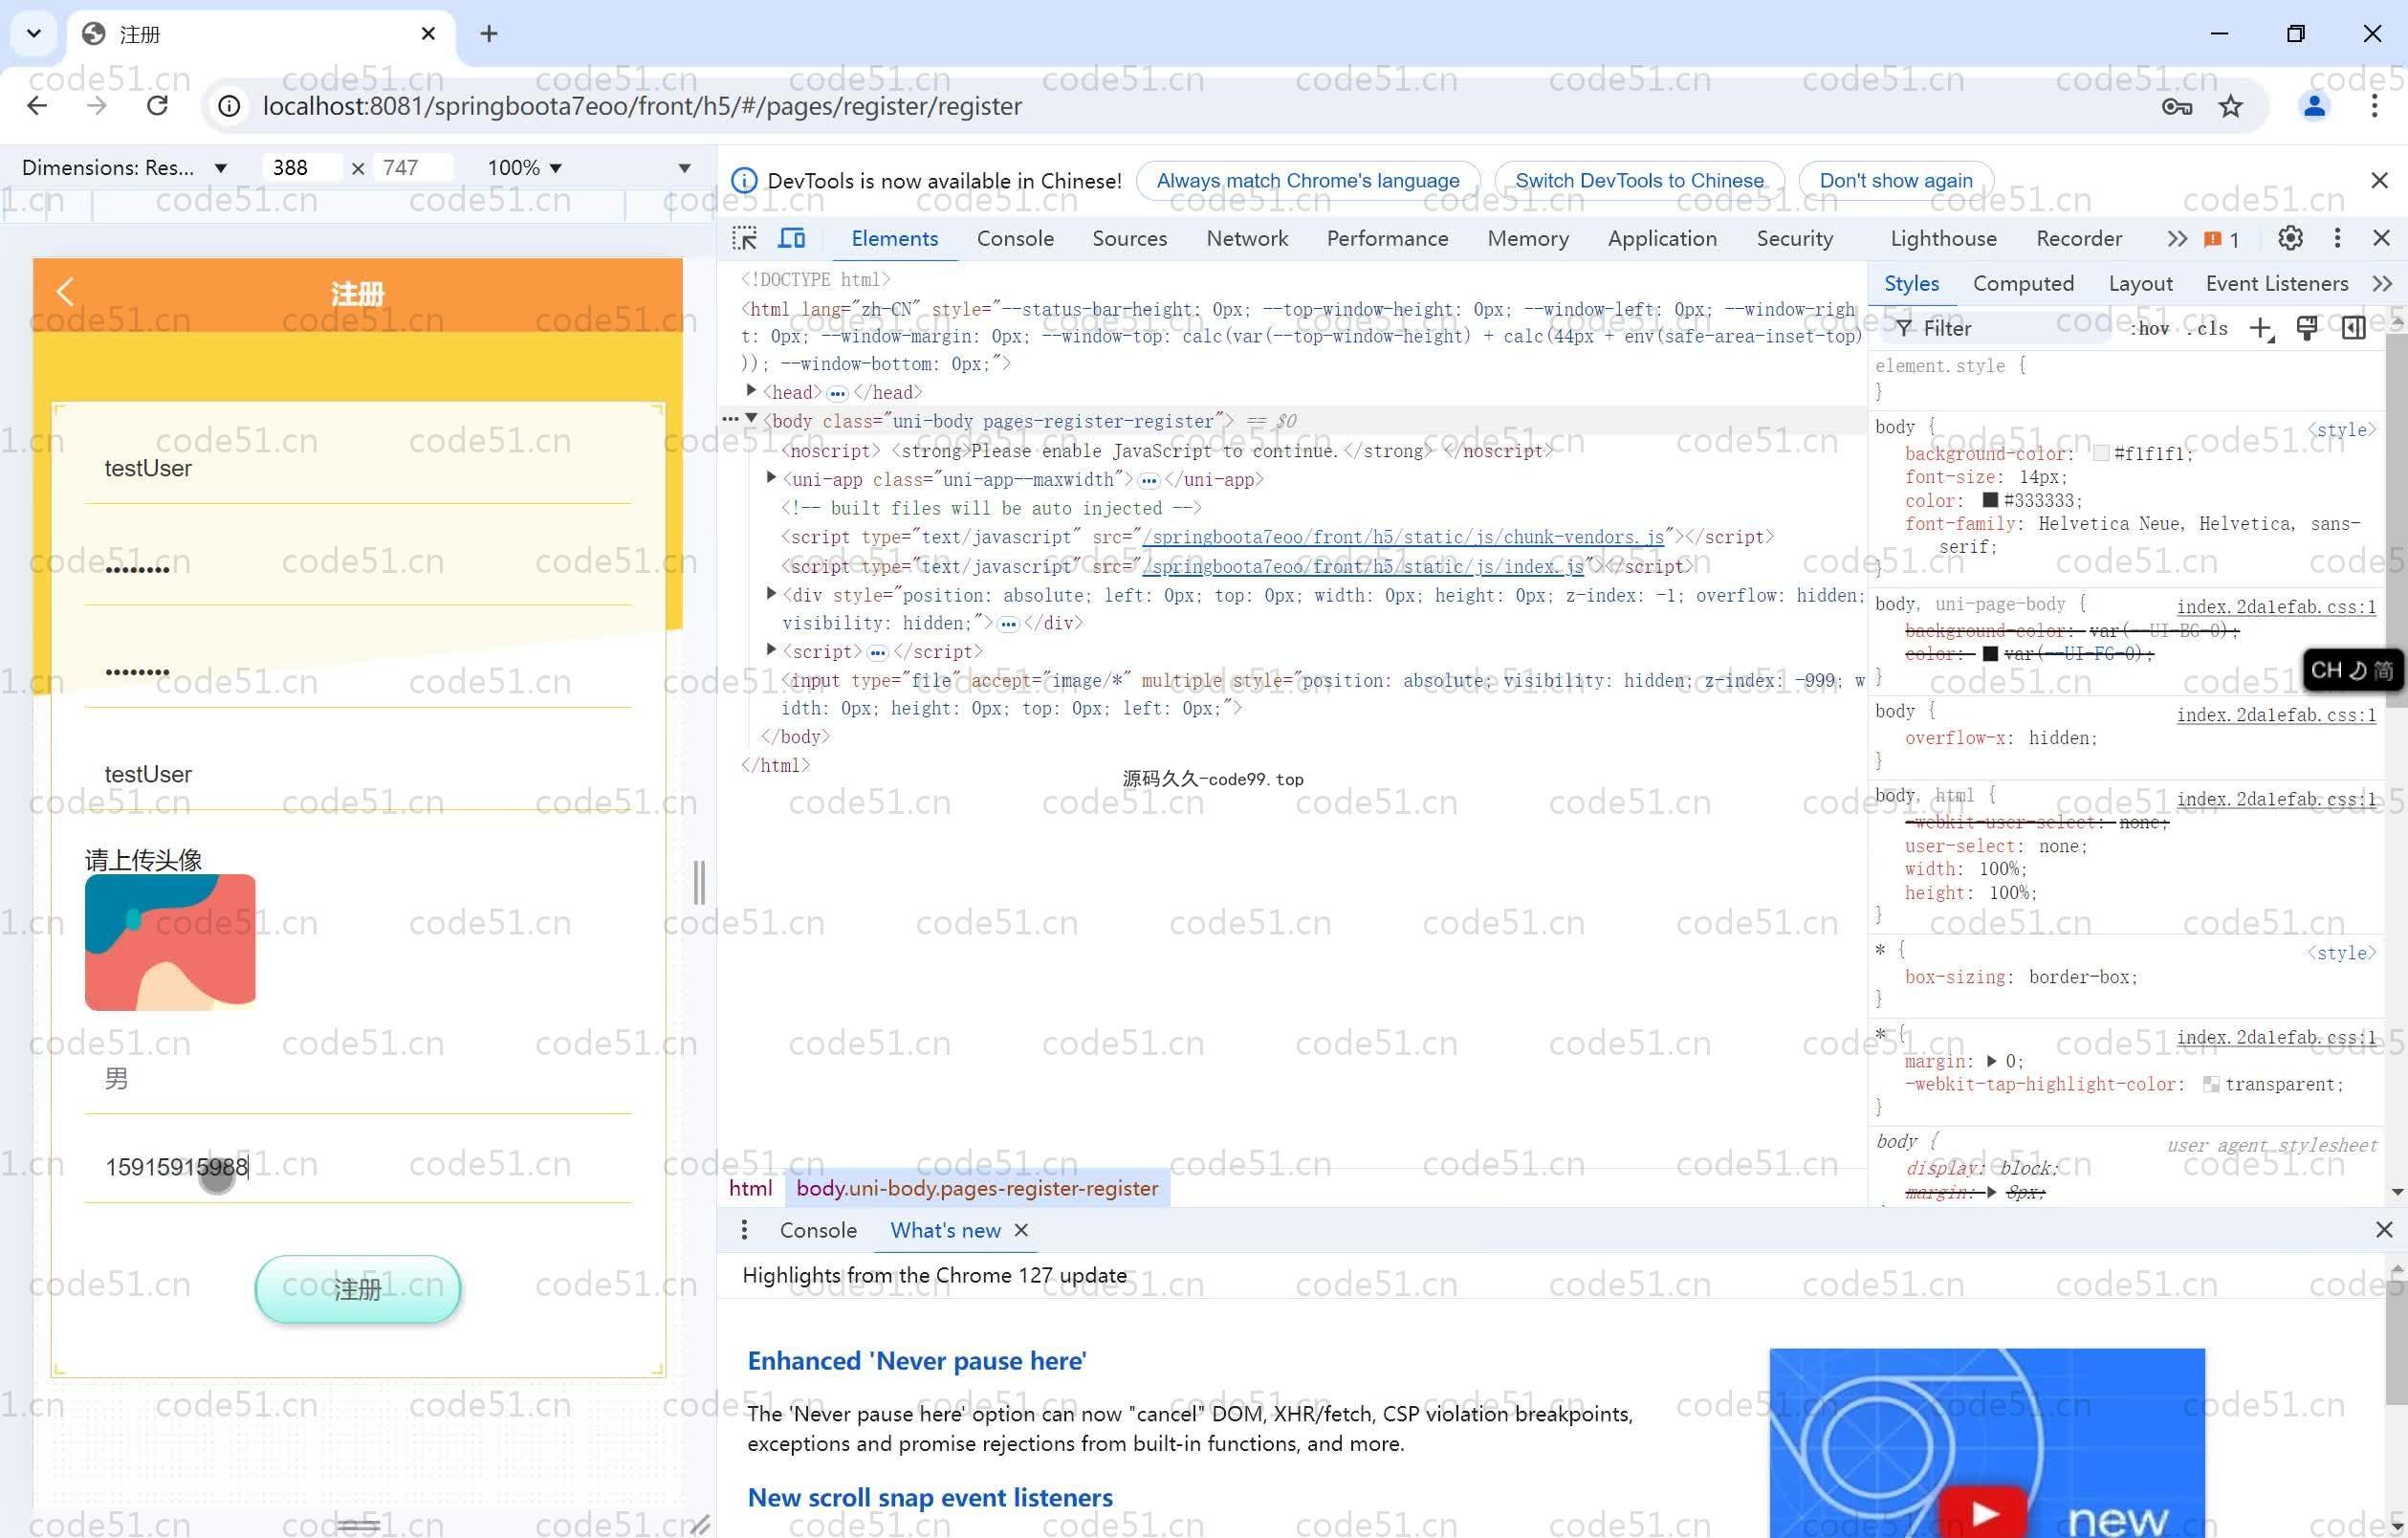The width and height of the screenshot is (2408, 1538).
Task: Click the phone number field 15915915988
Action: pos(358,1168)
